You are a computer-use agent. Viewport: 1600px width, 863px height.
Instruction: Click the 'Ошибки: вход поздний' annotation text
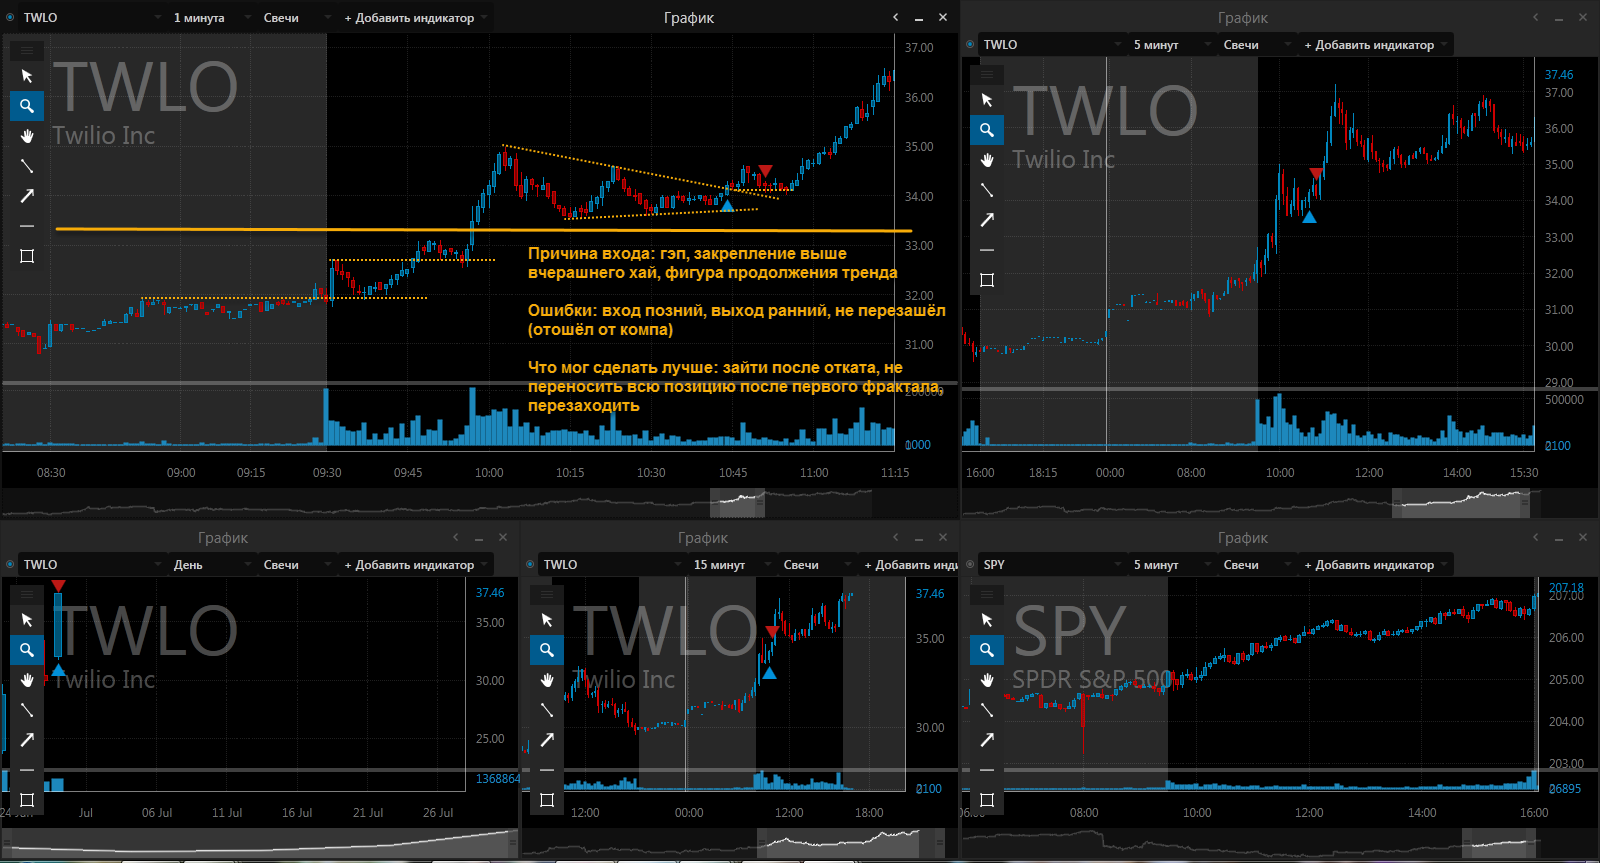736,320
